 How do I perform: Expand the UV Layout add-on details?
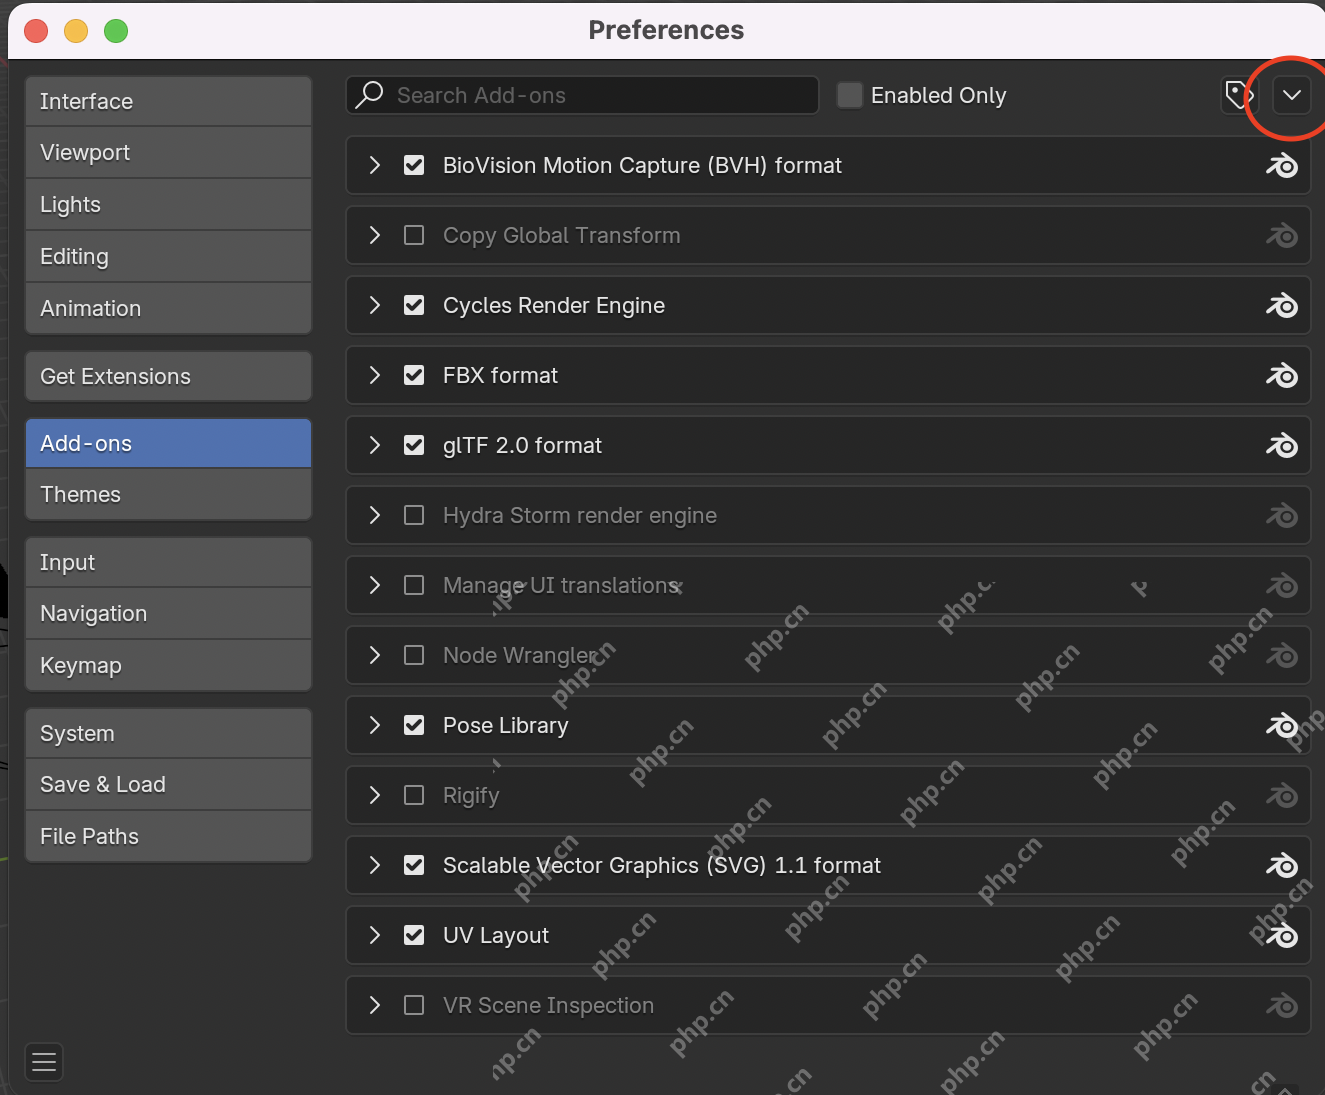click(375, 935)
